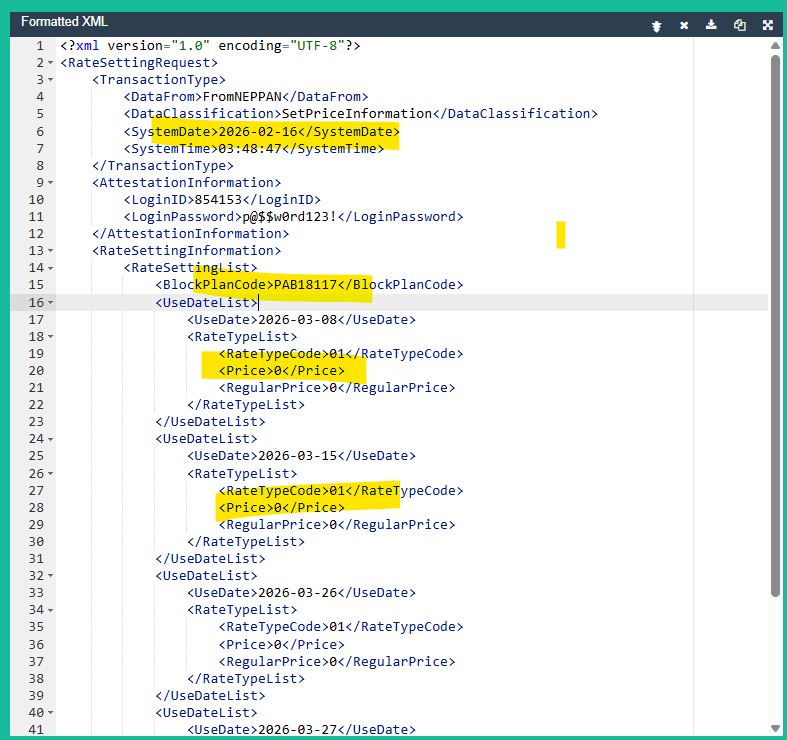
Task: Fold the RateTypeList arrow on line 34
Action: click(50, 610)
